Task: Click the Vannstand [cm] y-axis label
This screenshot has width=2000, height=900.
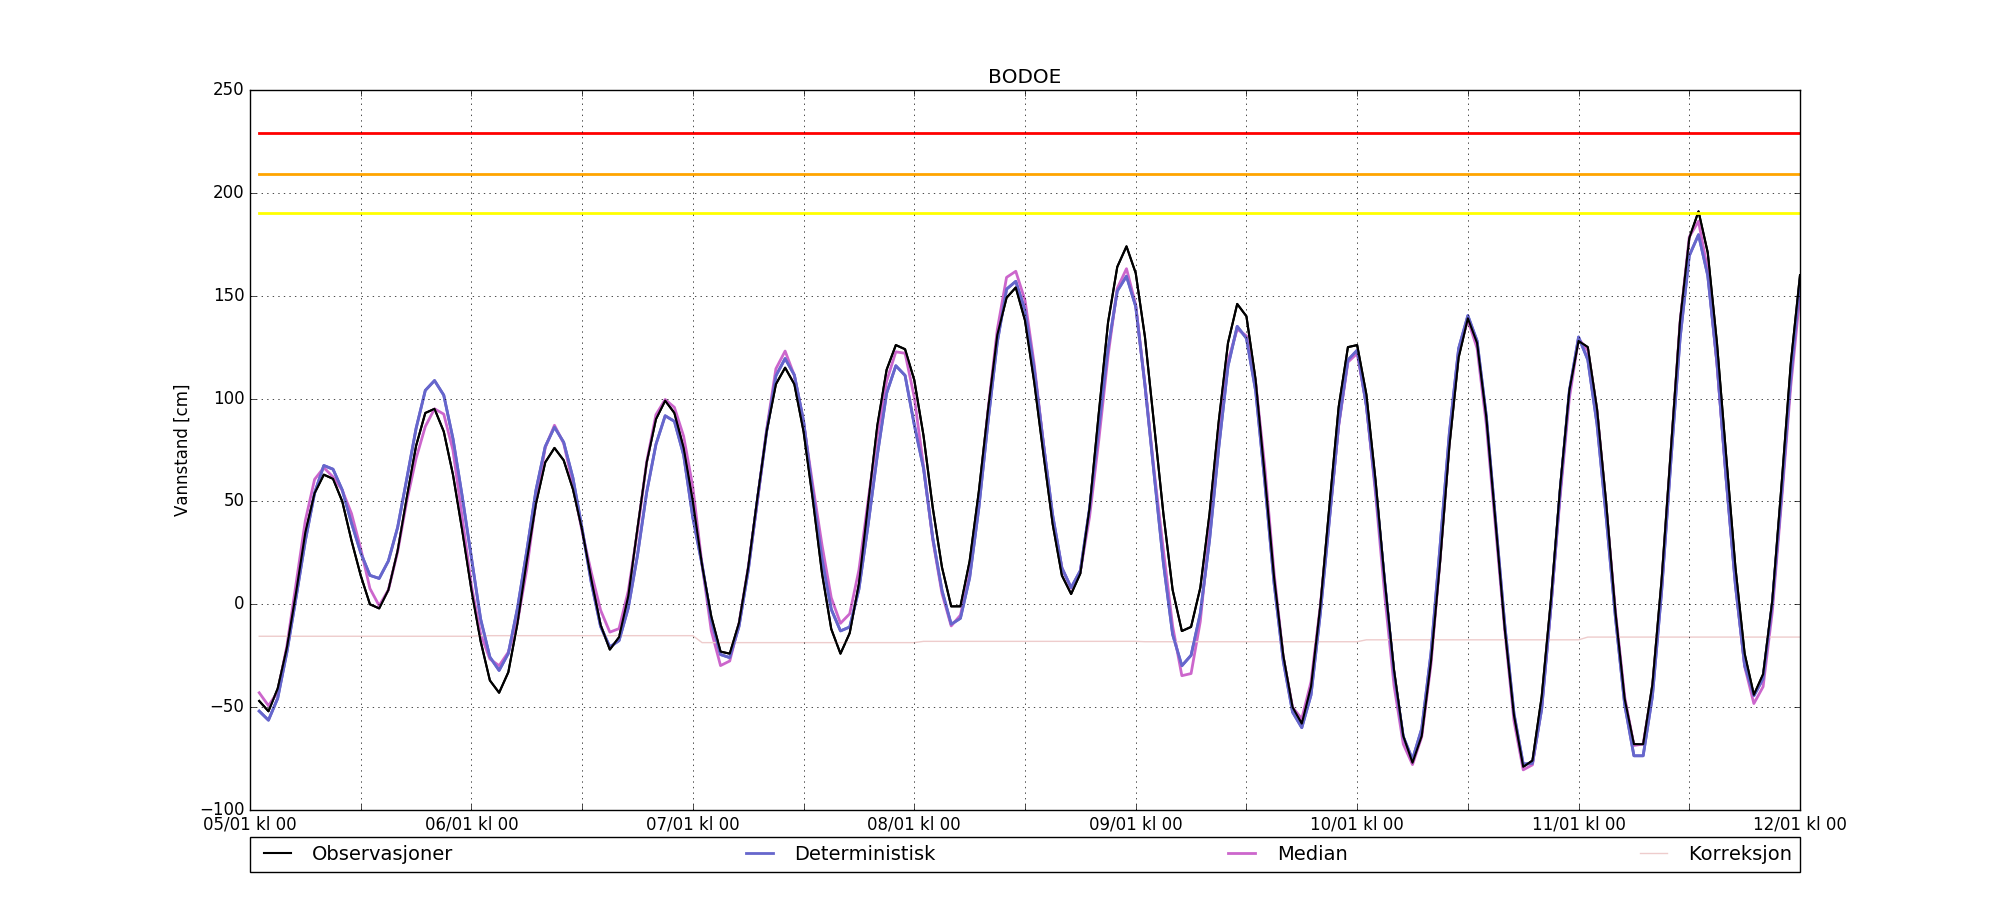Action: 181,450
